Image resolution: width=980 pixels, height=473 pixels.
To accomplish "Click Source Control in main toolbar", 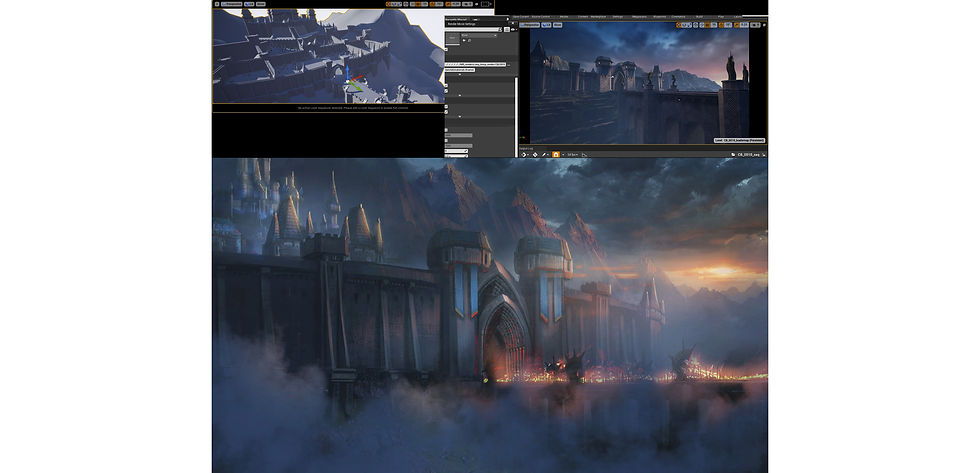I will (x=541, y=17).
